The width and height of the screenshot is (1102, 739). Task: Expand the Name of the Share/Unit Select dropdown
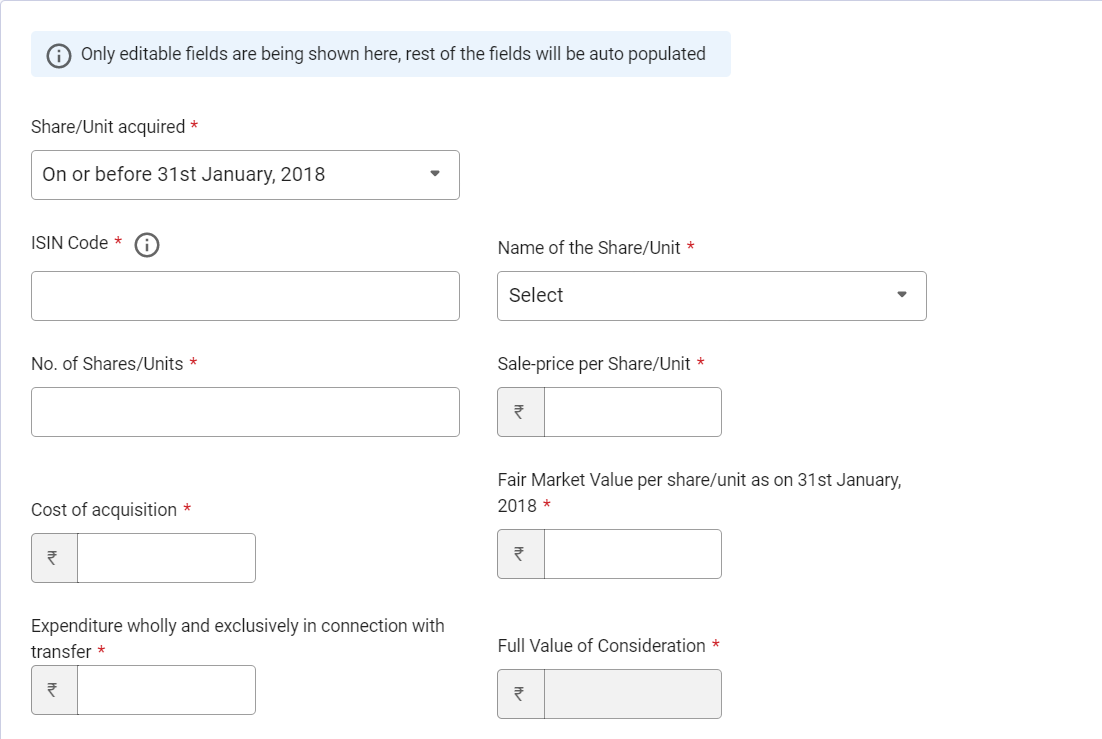point(712,296)
